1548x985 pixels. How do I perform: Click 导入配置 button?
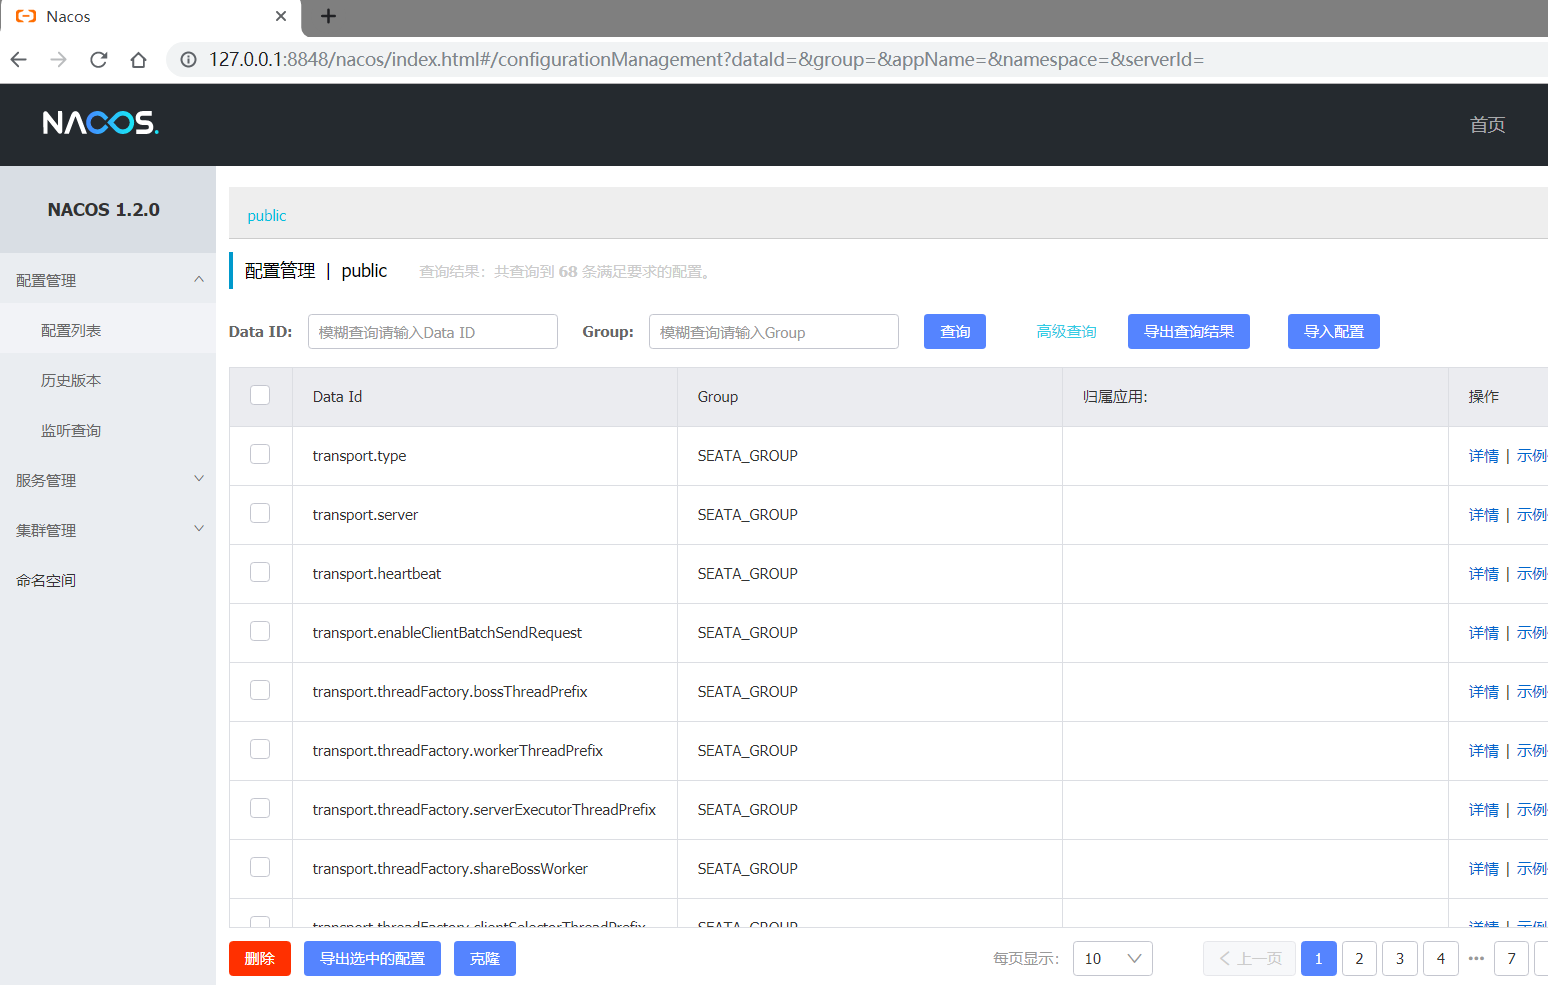tap(1334, 332)
